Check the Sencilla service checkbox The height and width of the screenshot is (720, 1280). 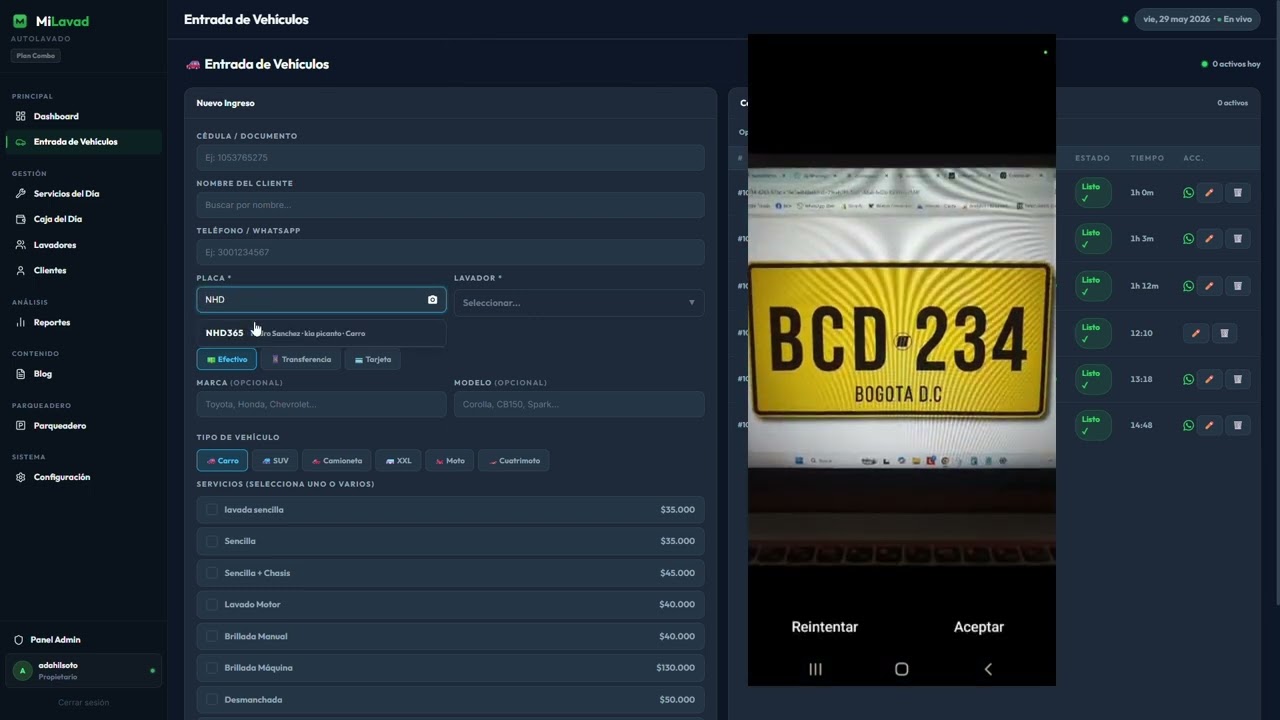(x=212, y=541)
